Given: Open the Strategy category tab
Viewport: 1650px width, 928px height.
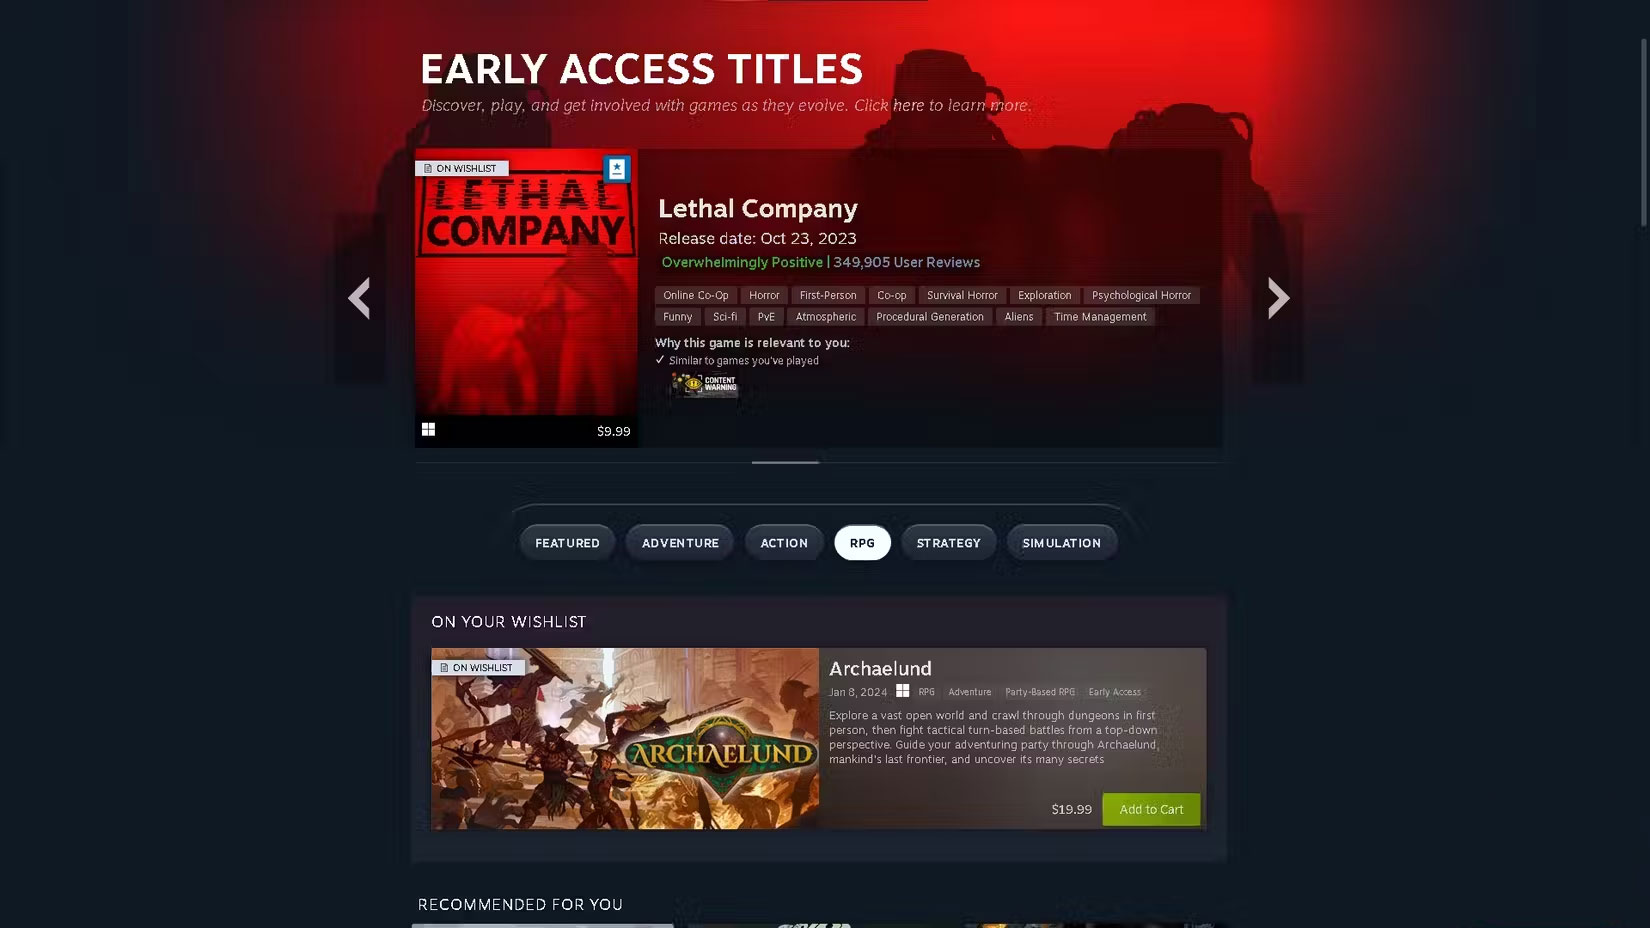Looking at the screenshot, I should coord(948,543).
